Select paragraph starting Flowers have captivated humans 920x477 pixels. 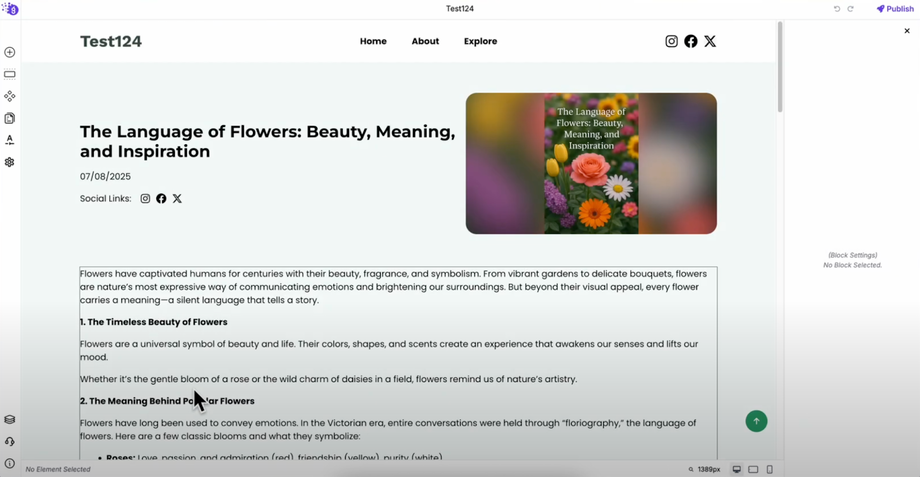tap(394, 287)
